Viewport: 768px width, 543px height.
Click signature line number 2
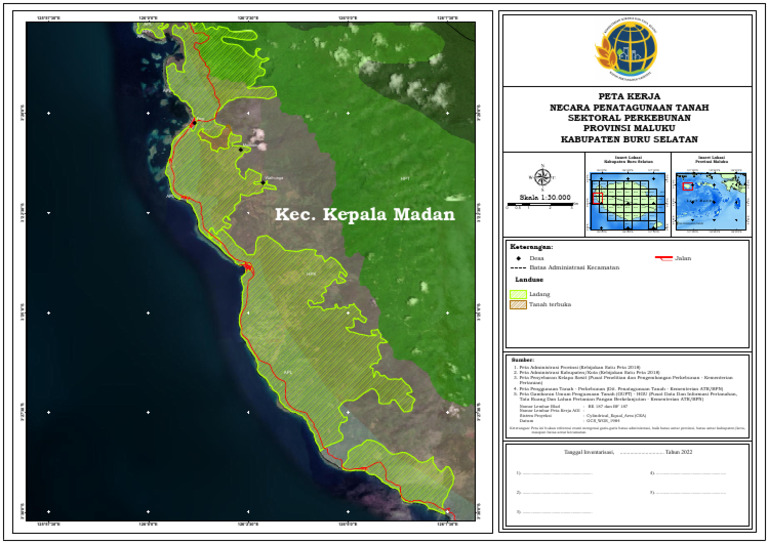[554, 493]
